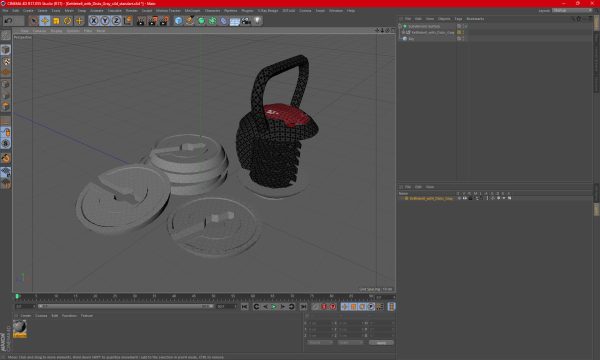Render the active view clapper icon

pyautogui.click(x=141, y=21)
